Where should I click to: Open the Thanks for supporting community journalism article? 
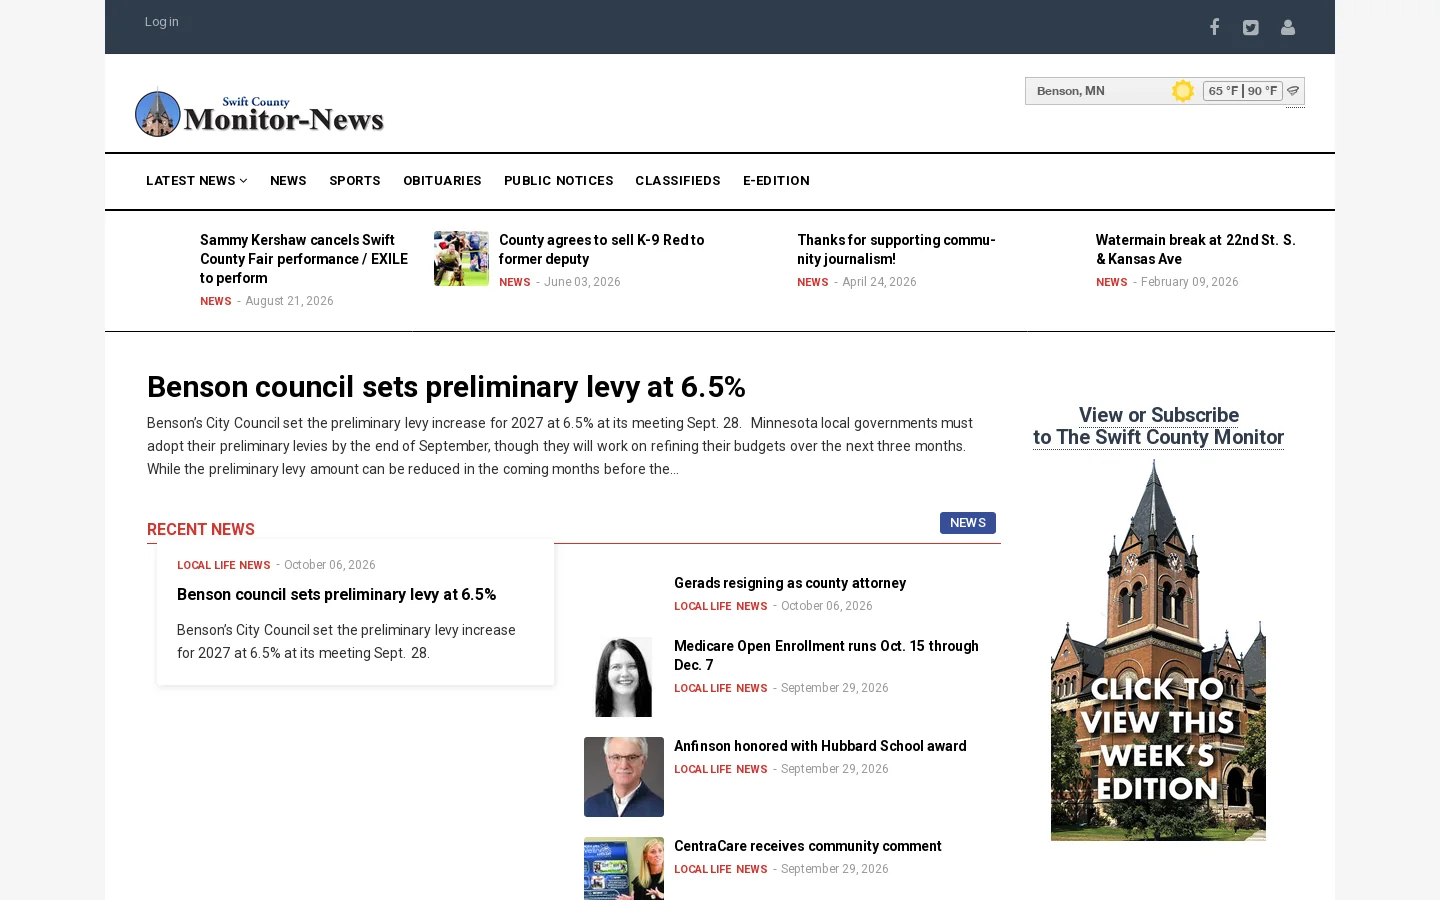(x=896, y=249)
